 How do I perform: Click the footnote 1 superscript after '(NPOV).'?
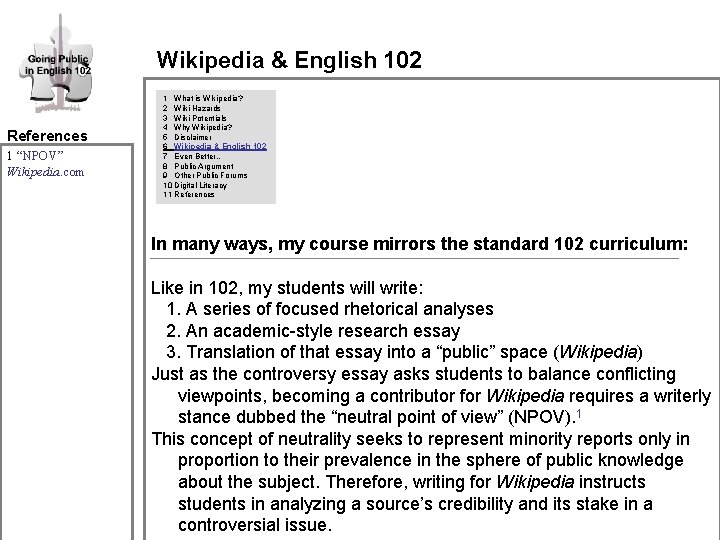579,413
